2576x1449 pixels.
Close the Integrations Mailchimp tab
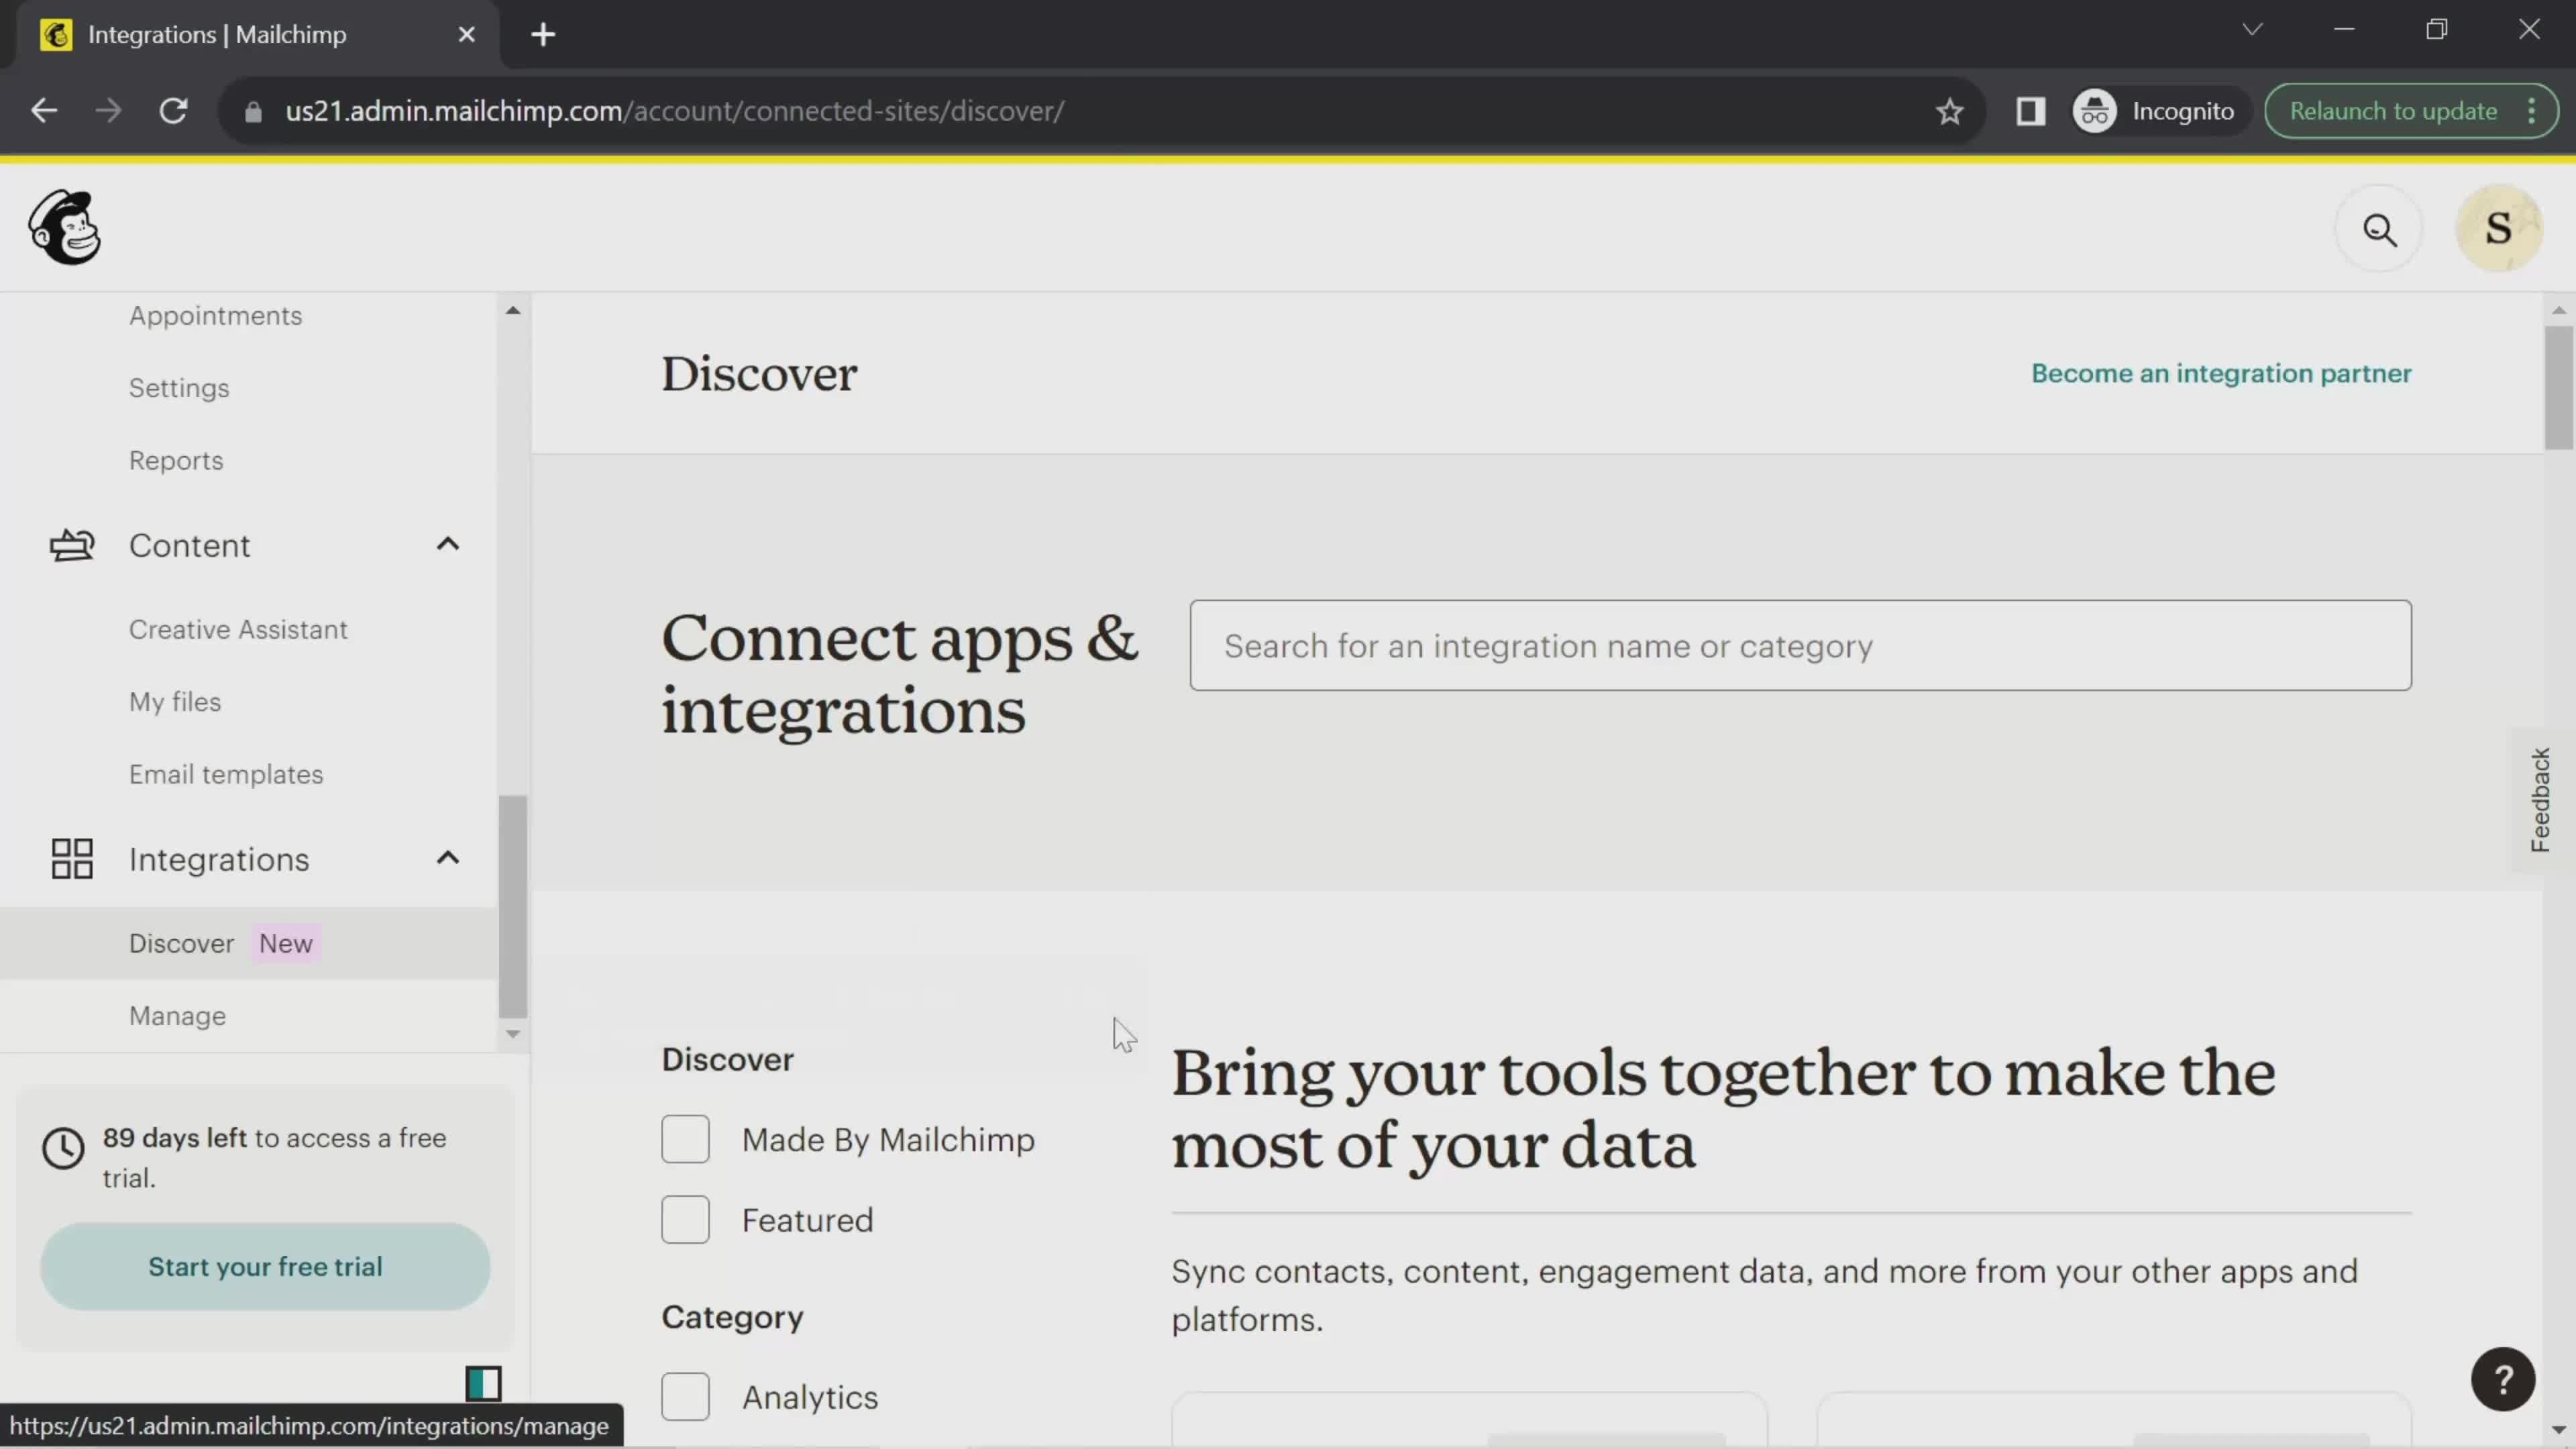coord(466,35)
